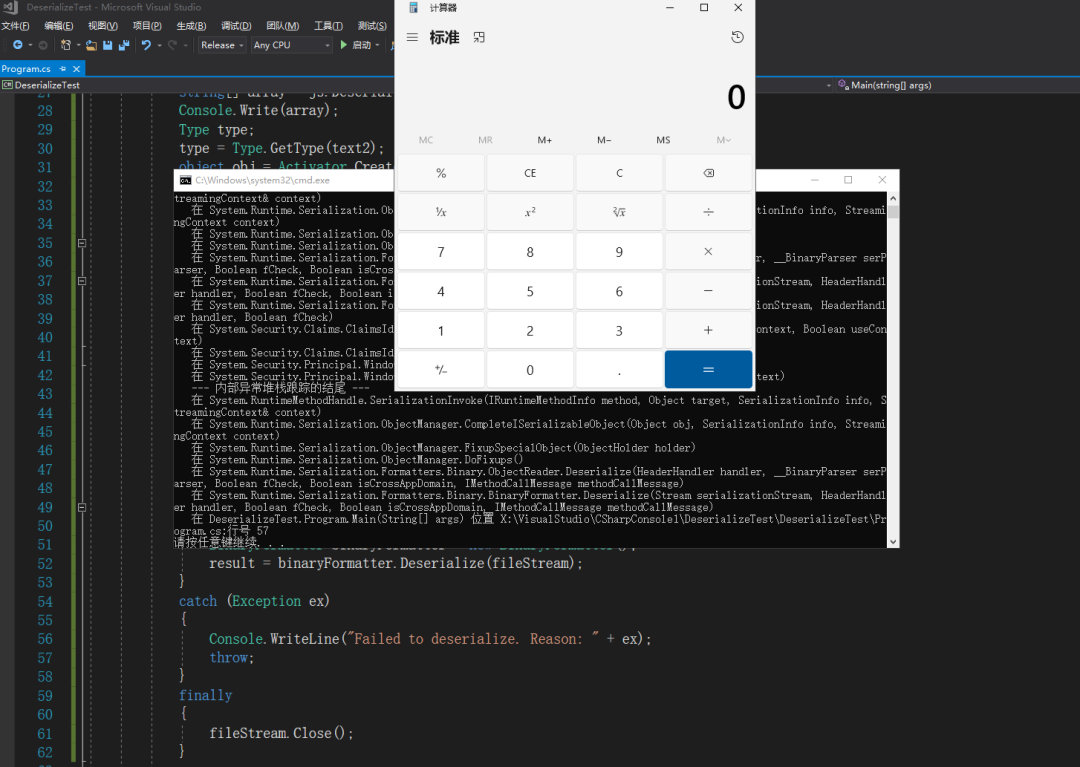Click the calculator number 0 key
This screenshot has width=1080, height=767.
530,370
